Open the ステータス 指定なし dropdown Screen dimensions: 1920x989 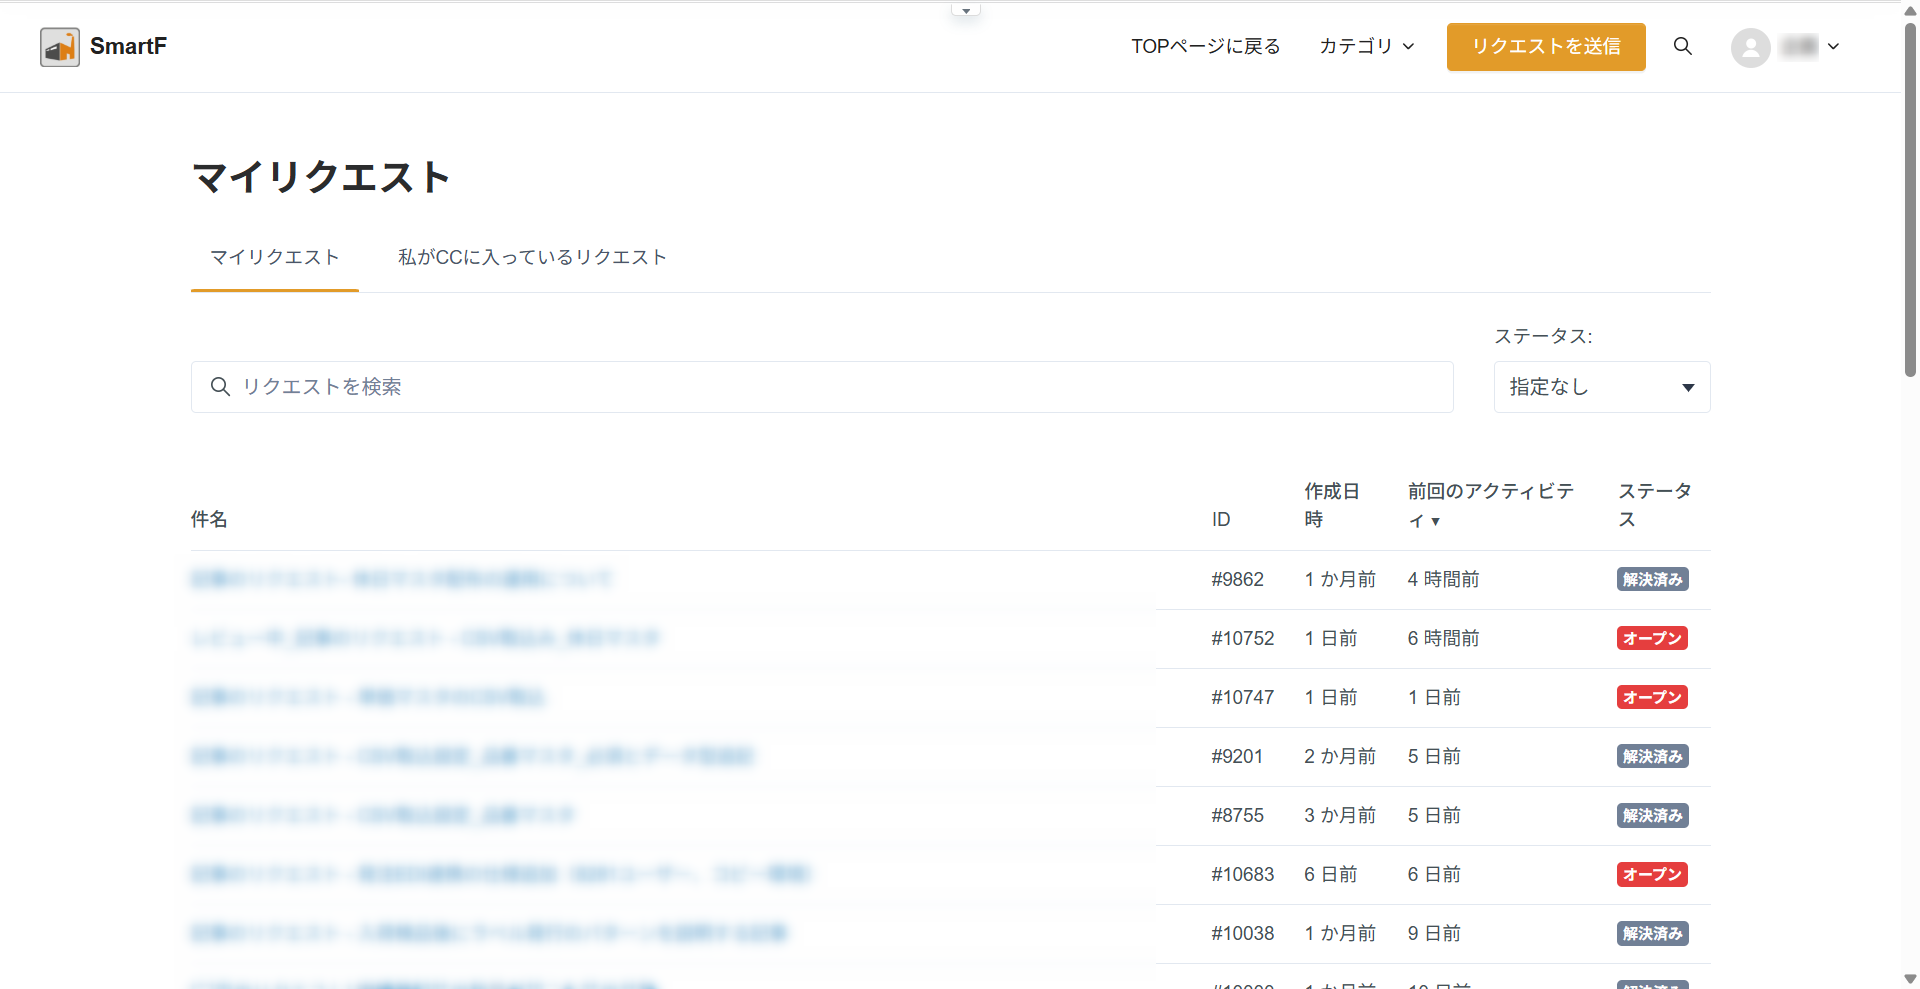click(x=1601, y=387)
